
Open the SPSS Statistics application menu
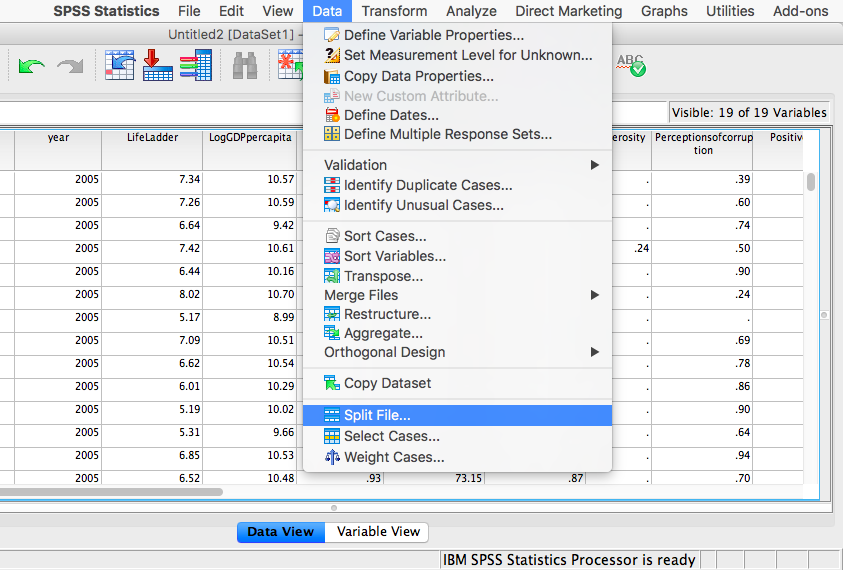coord(106,11)
